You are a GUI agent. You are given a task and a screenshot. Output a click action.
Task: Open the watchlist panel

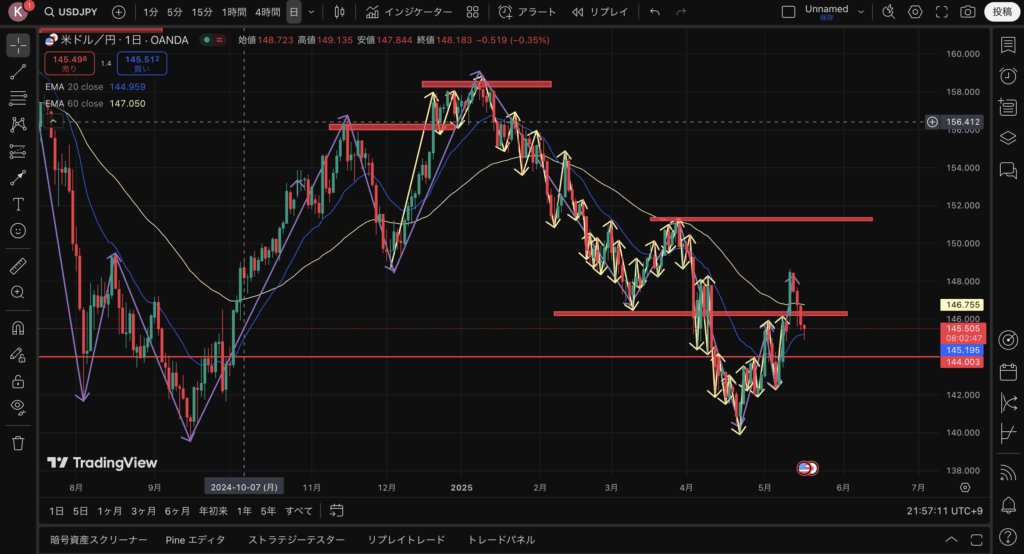1008,45
